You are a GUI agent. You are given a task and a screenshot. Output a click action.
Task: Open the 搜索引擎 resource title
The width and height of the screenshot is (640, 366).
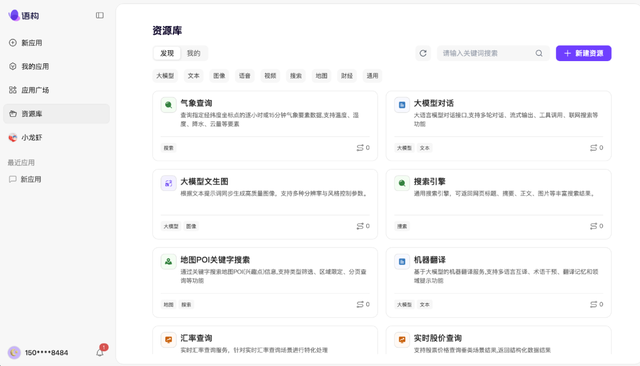pyautogui.click(x=429, y=182)
